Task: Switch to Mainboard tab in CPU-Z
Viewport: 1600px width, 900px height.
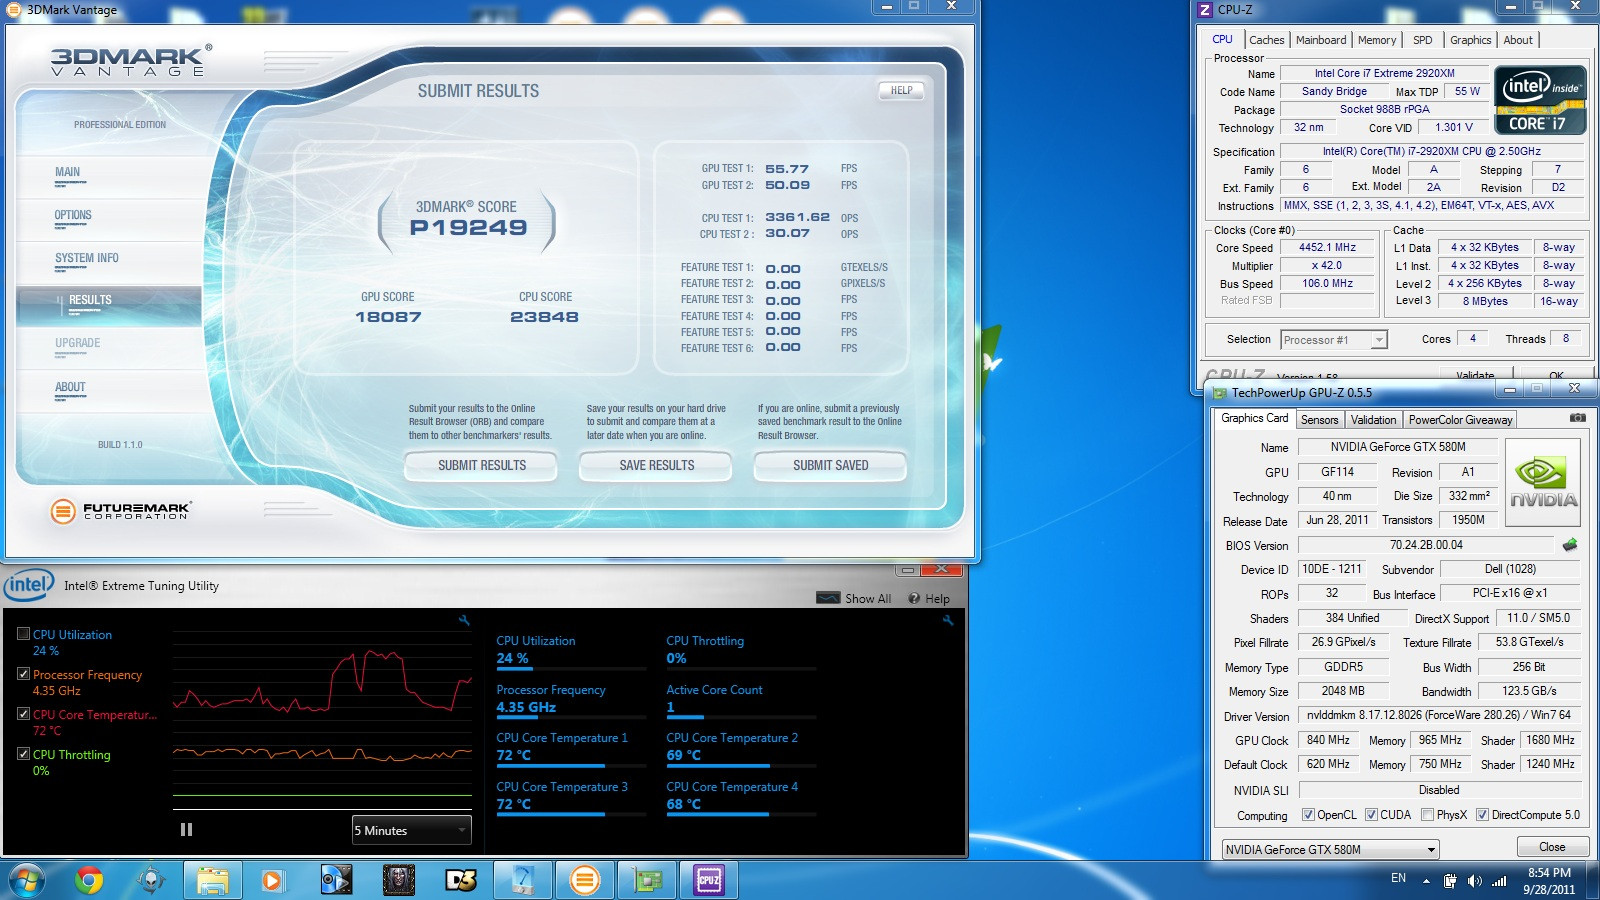Action: [x=1320, y=40]
